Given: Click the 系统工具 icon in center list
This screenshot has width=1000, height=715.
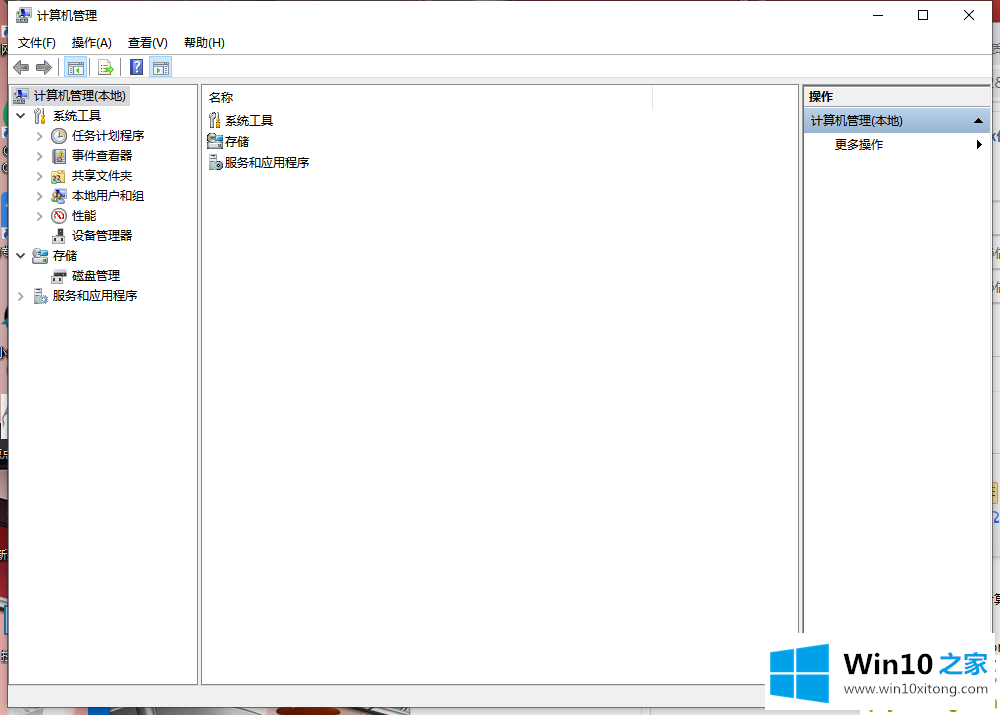Looking at the screenshot, I should (x=215, y=120).
